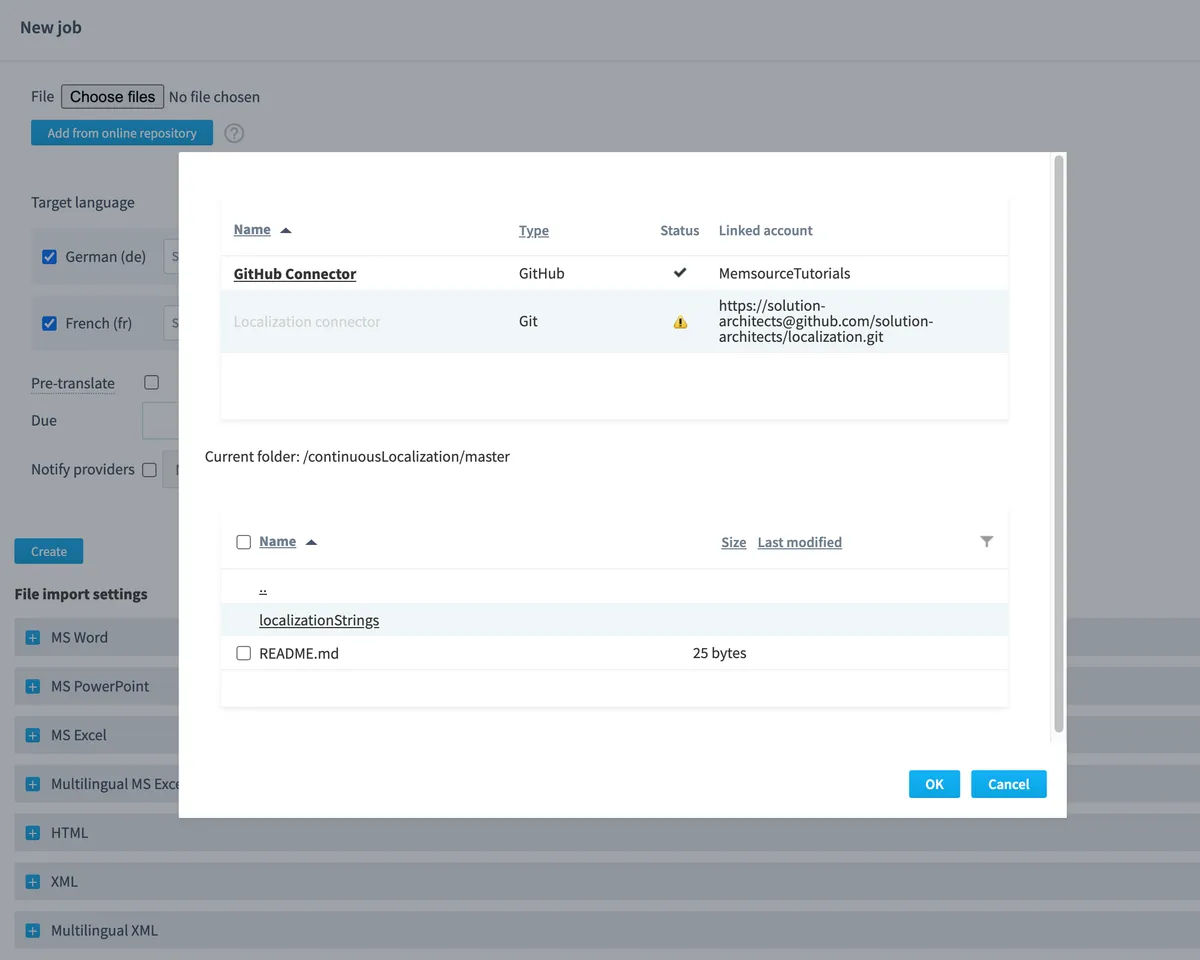Go up to the parent folder (..)
The height and width of the screenshot is (960, 1200).
coord(263,588)
